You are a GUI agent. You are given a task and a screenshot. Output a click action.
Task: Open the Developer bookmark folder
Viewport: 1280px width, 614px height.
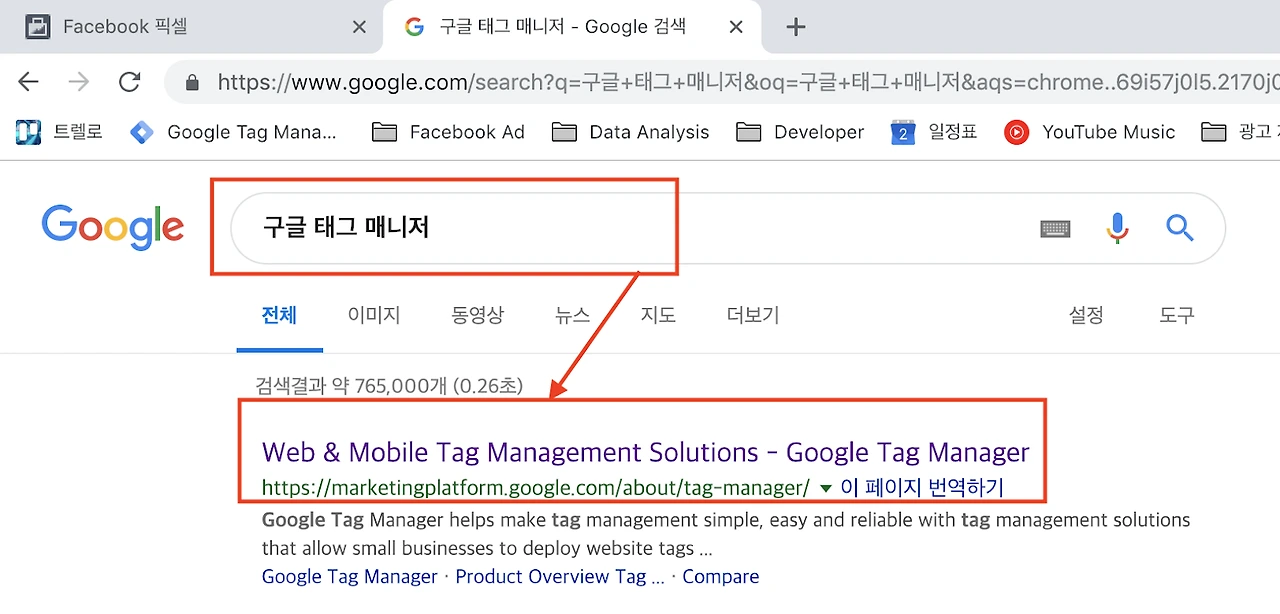click(x=800, y=132)
